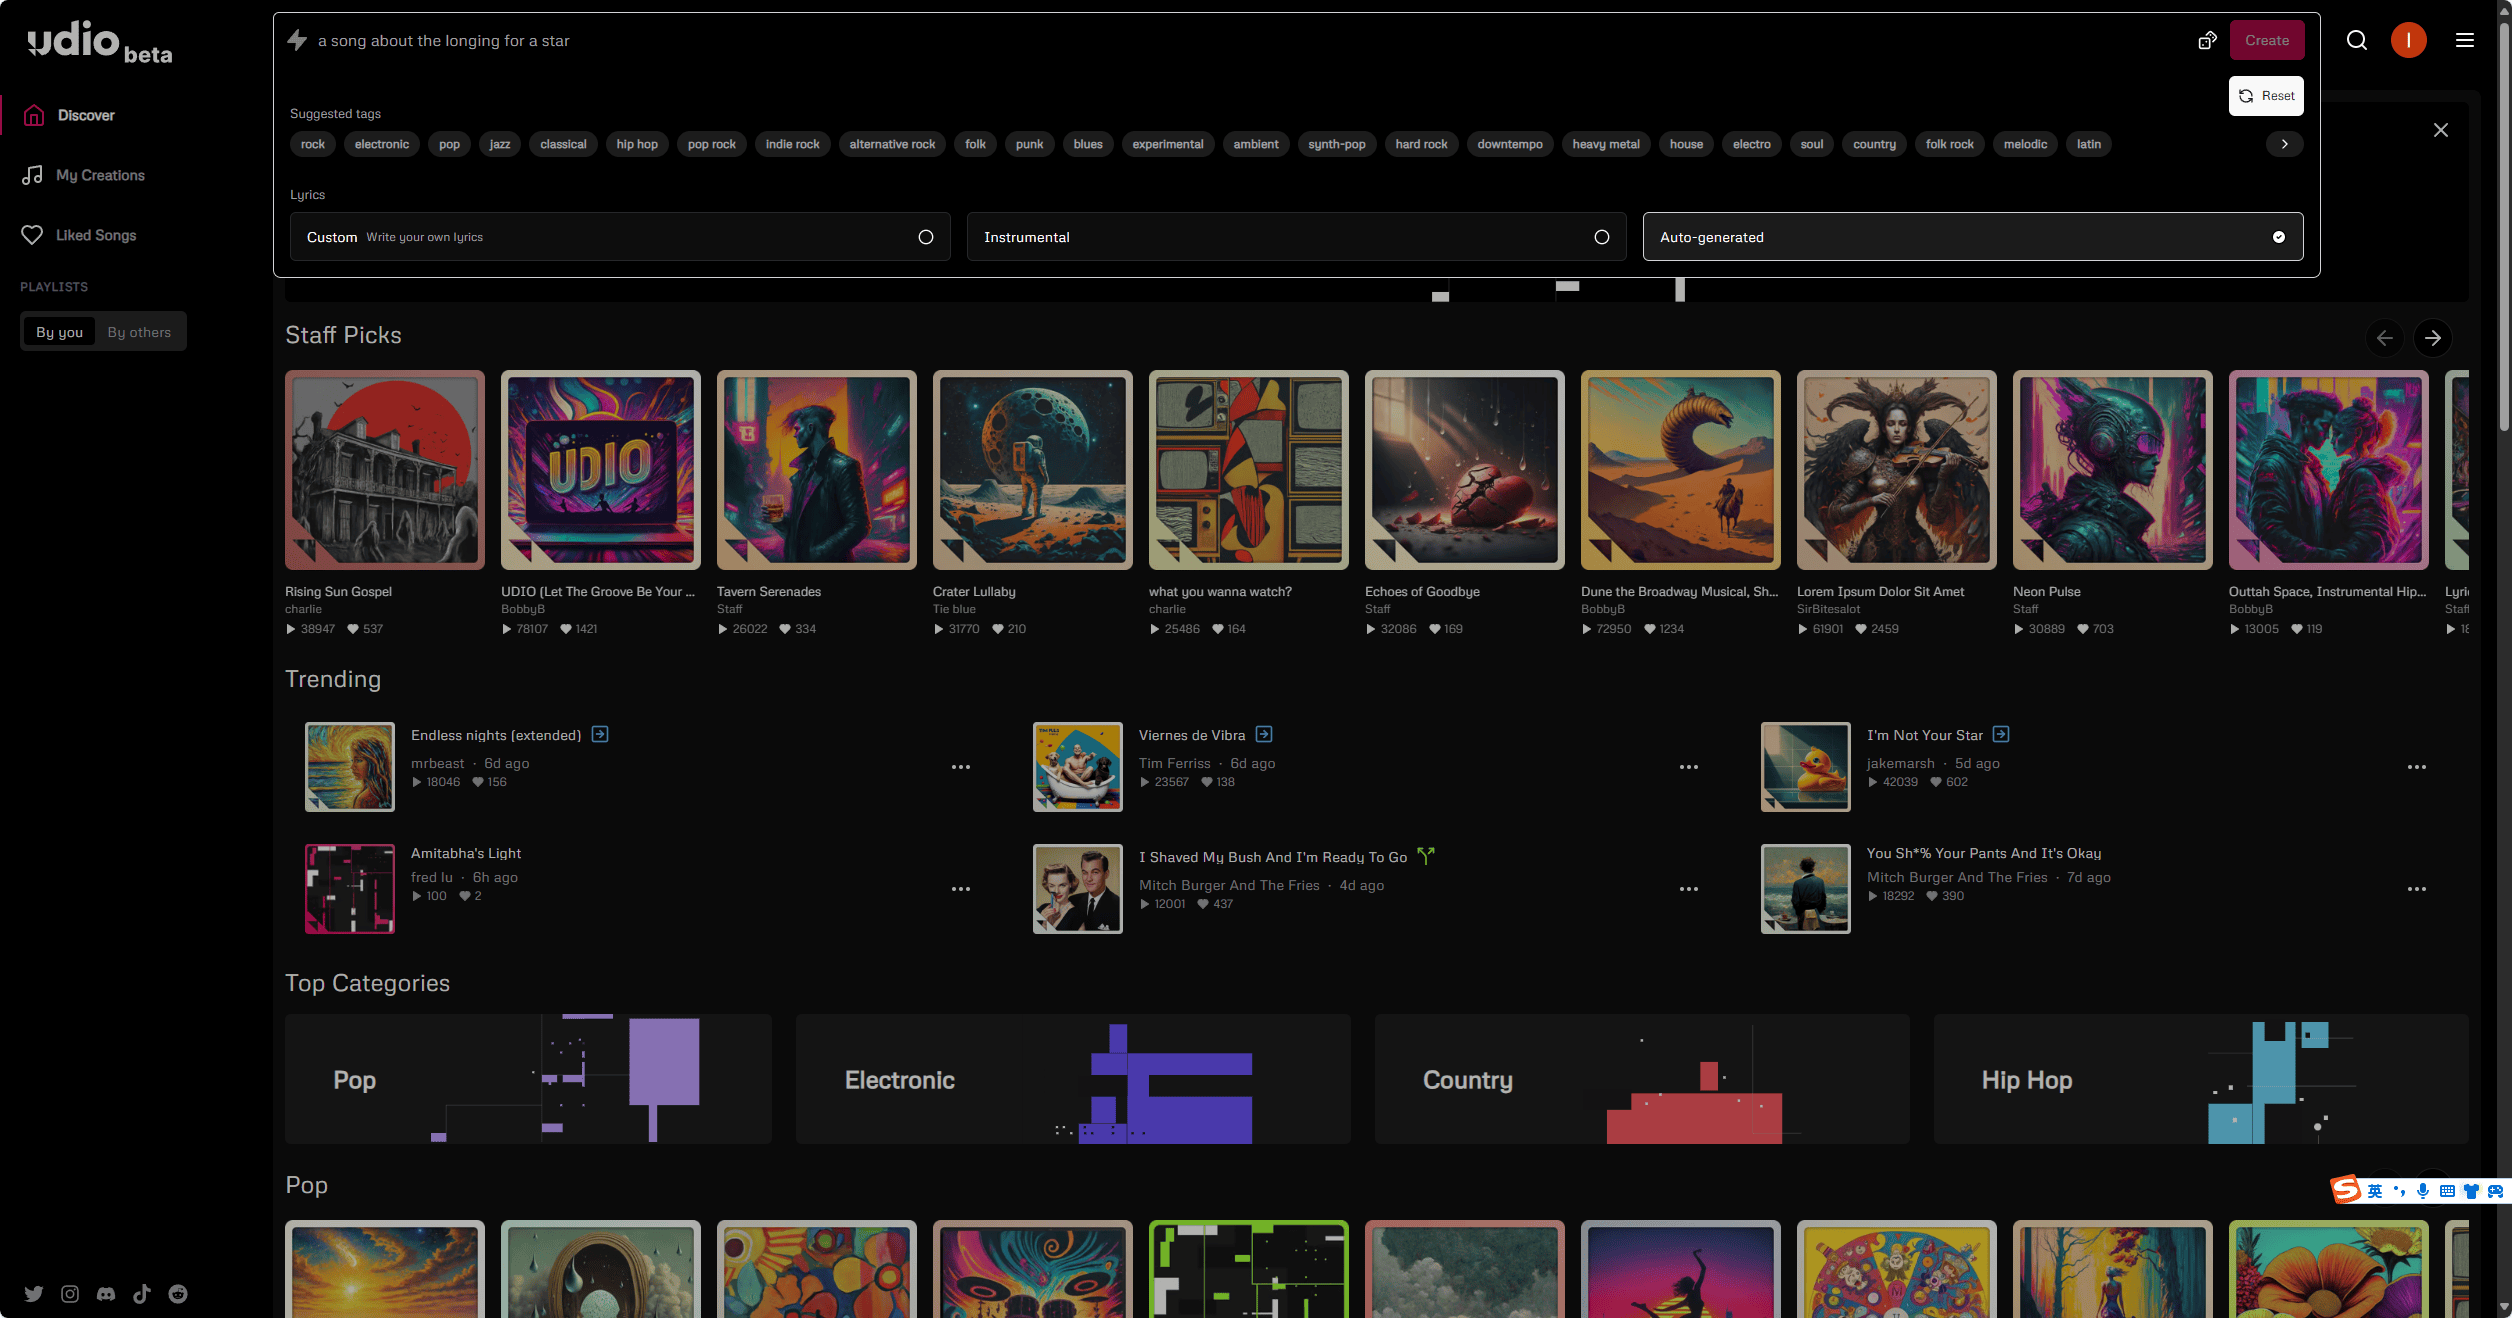
Task: Click extend icon beside Endless nights
Action: point(600,734)
